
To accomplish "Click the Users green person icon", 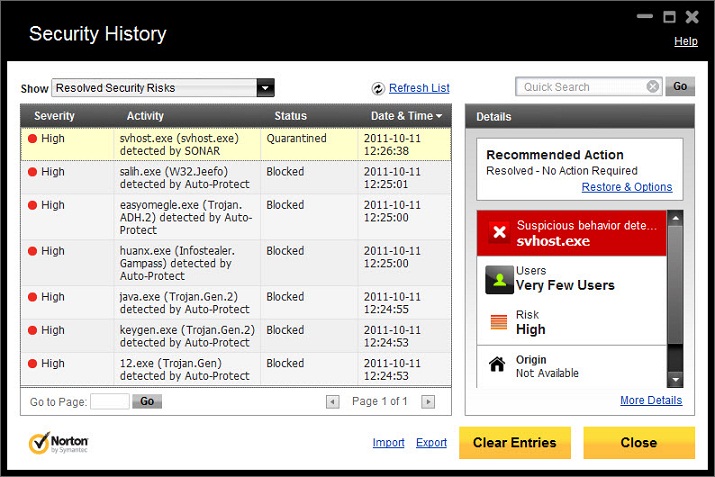I will tap(499, 280).
